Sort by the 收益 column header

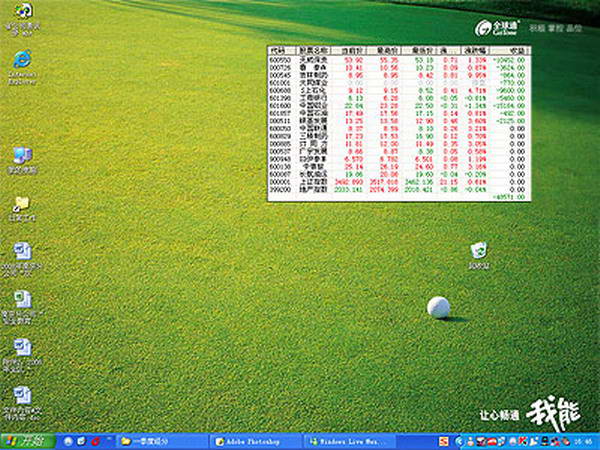[510, 51]
